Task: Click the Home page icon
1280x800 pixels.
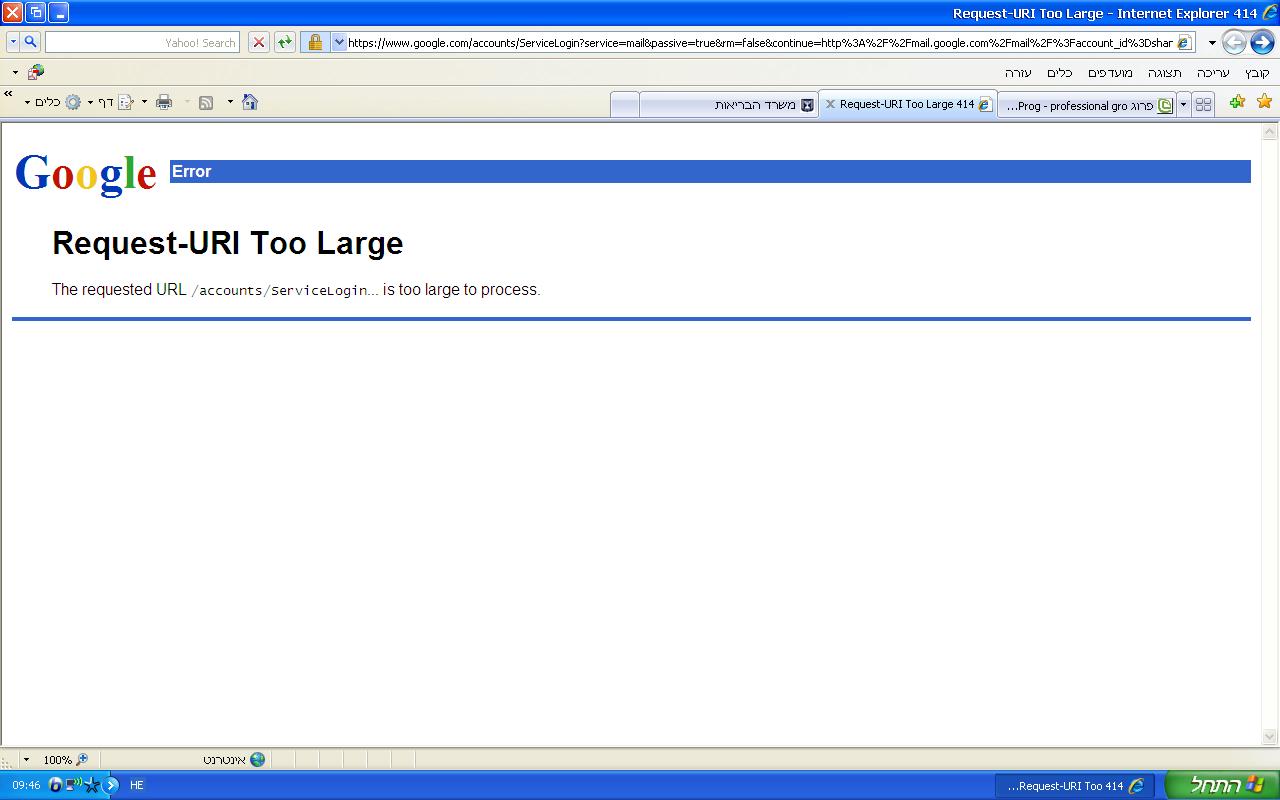Action: 250,102
